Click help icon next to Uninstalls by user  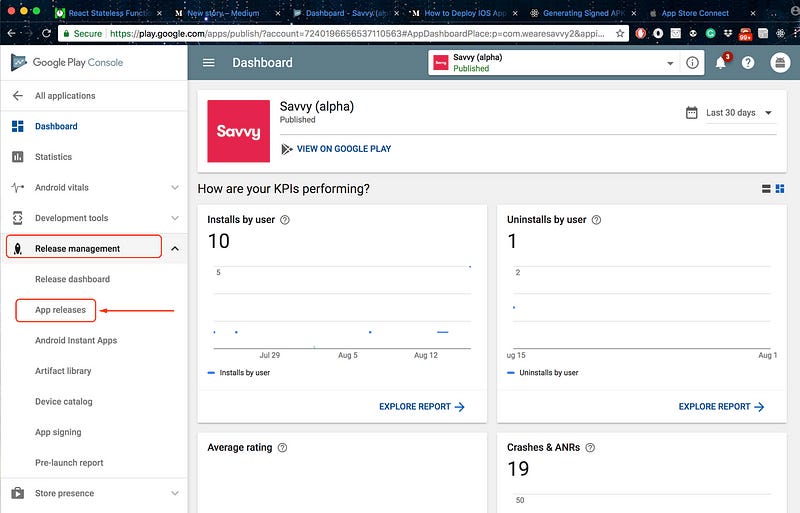[596, 220]
